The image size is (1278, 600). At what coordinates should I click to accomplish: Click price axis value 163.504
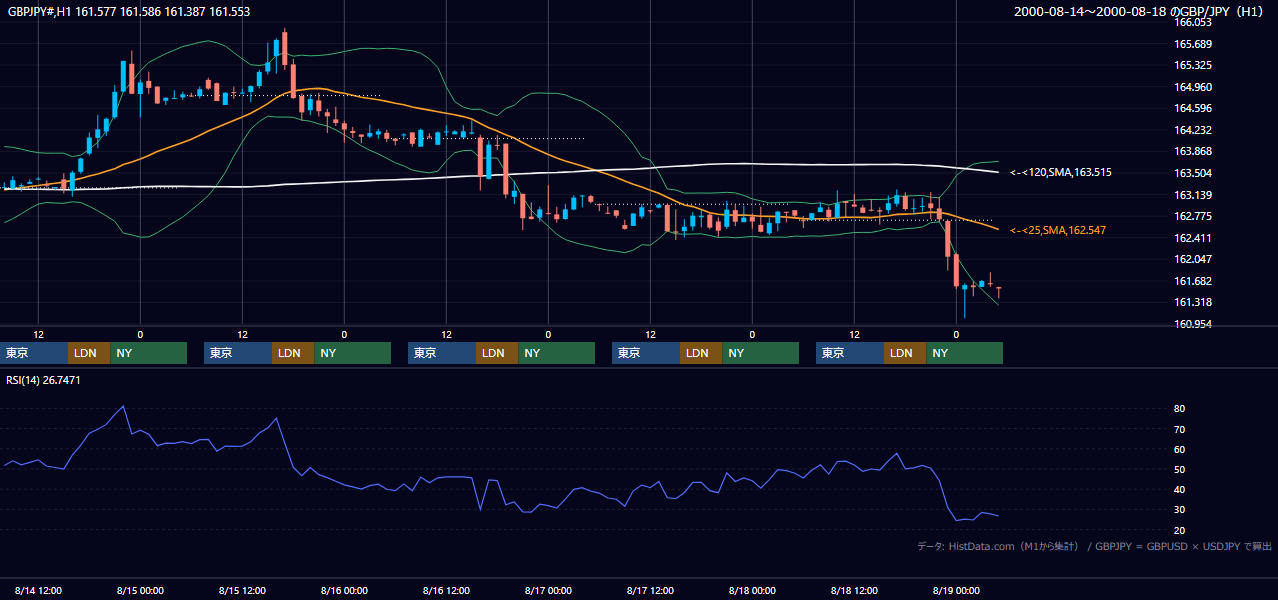[1193, 173]
